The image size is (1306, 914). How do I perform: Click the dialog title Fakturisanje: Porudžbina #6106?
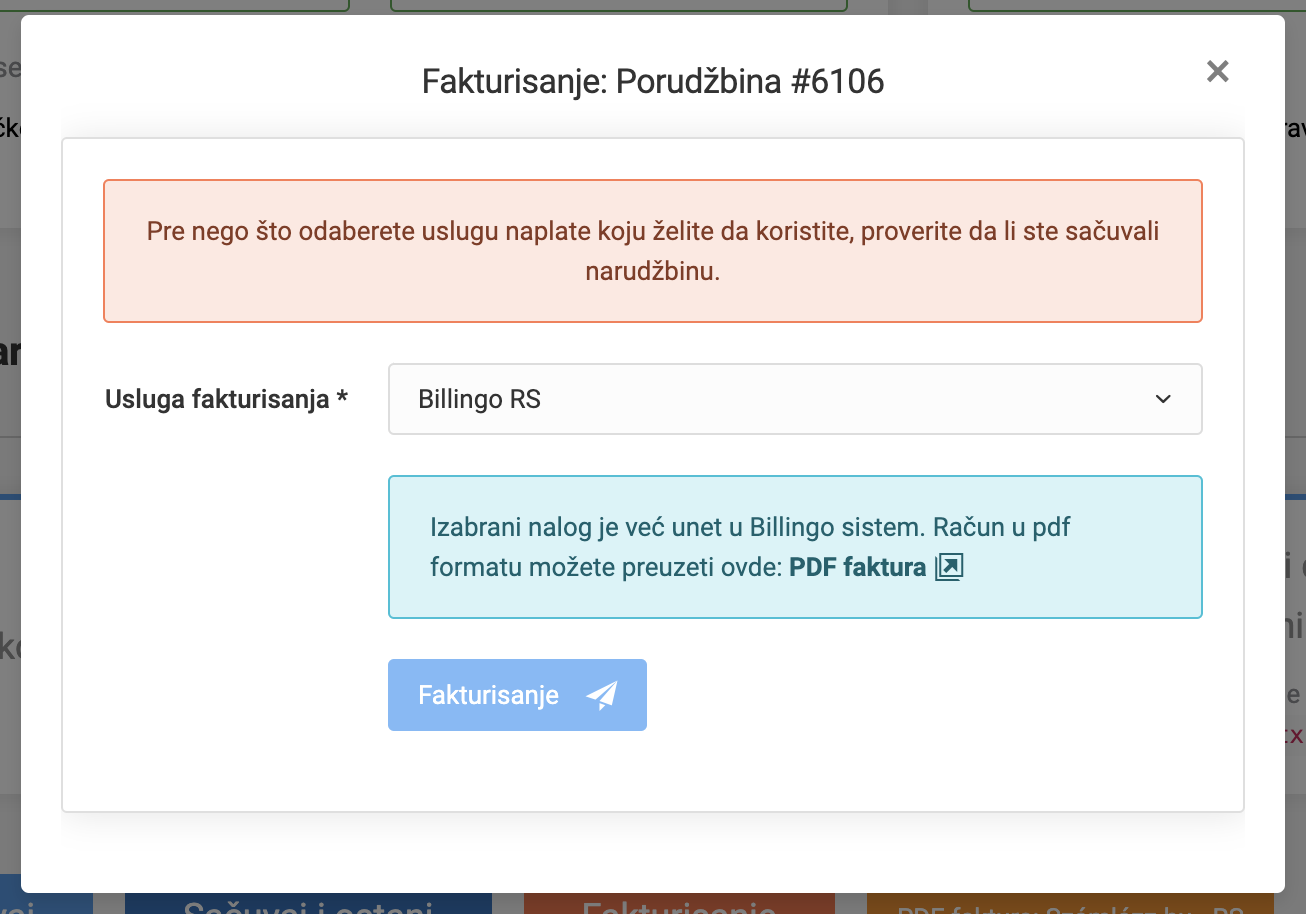point(652,80)
